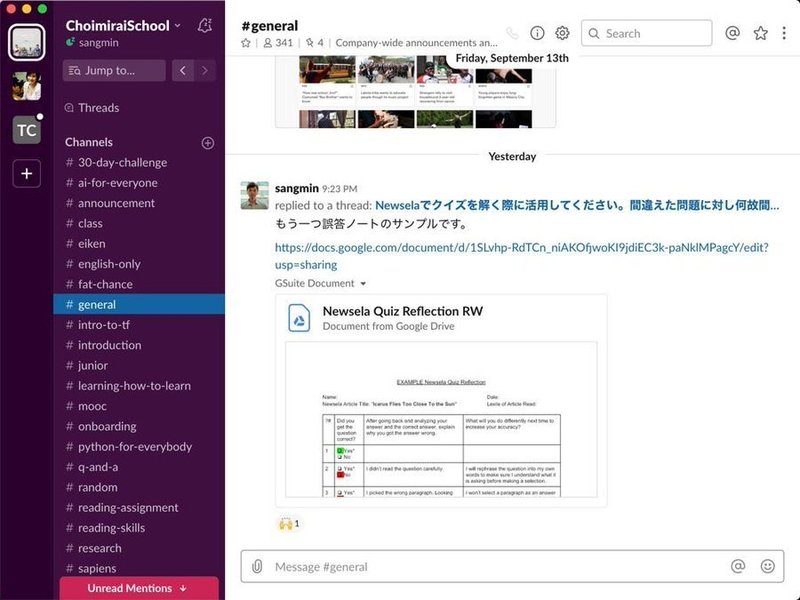Open mooc channel
Viewport: 800px width, 600px height.
139,406
